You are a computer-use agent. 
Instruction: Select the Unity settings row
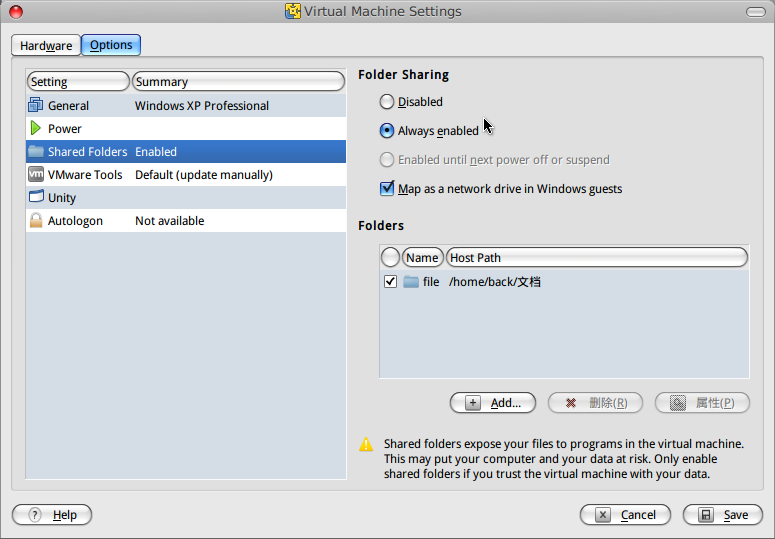click(x=186, y=197)
